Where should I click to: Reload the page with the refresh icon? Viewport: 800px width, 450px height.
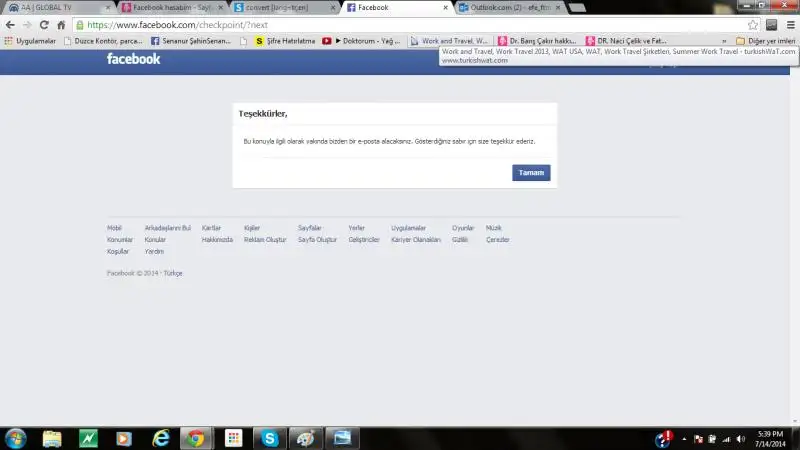(x=44, y=24)
